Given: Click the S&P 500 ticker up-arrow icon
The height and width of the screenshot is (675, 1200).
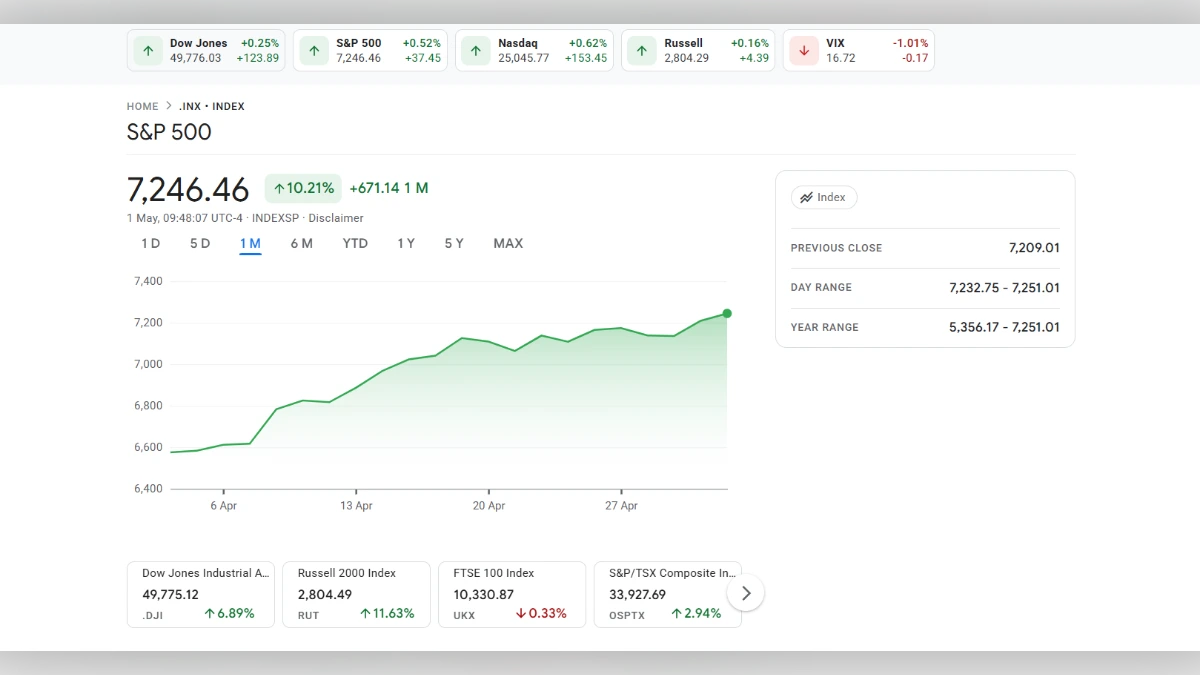Looking at the screenshot, I should [314, 50].
